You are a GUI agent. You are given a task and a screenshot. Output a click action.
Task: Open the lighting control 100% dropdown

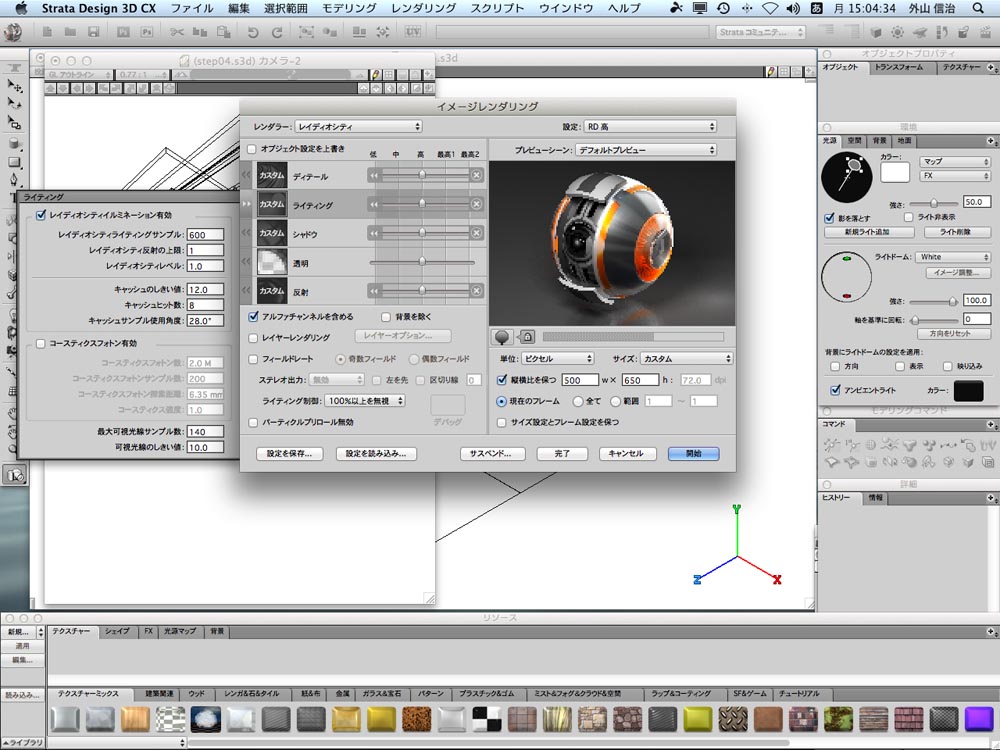tap(365, 401)
